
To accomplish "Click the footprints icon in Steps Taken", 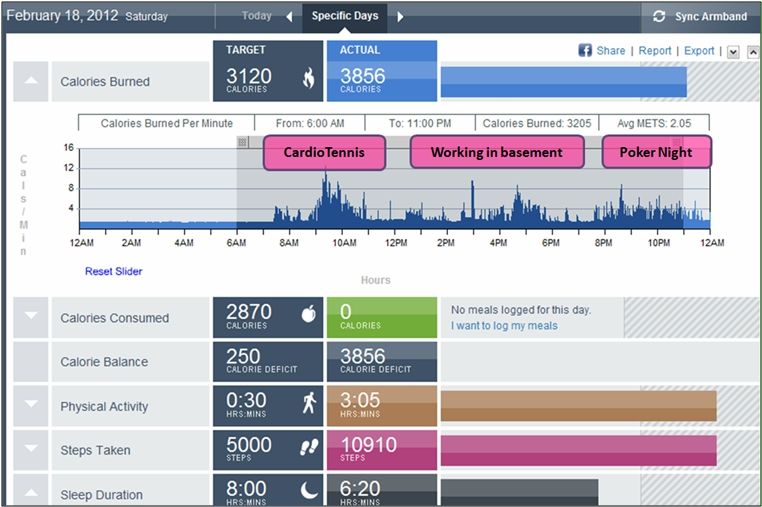I will [309, 447].
